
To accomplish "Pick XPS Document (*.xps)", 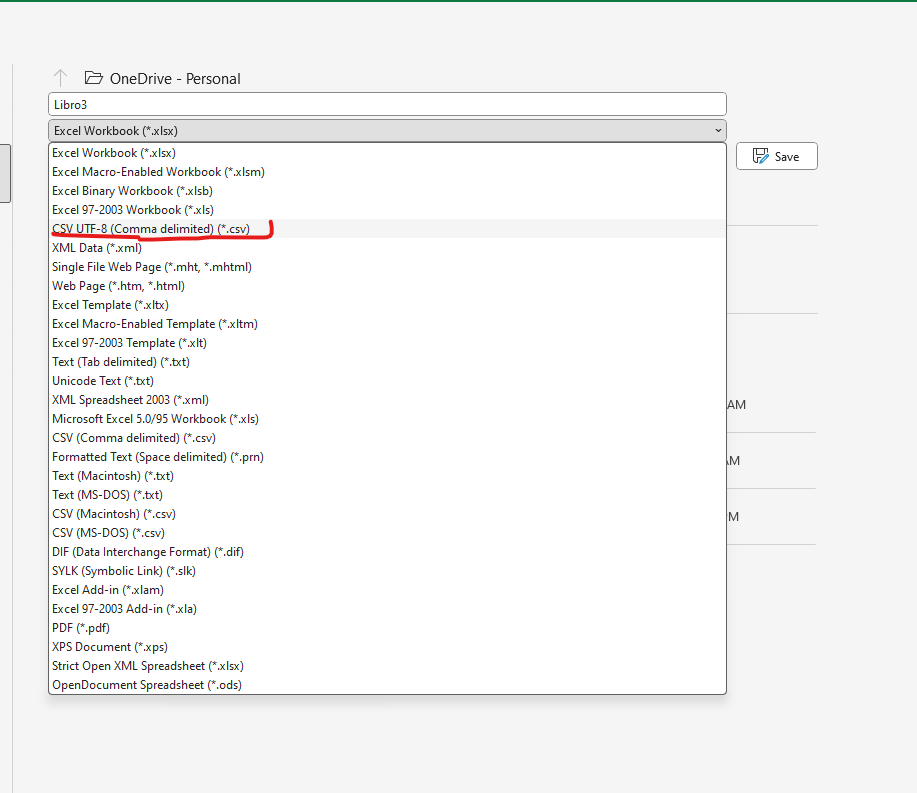I will (x=387, y=647).
